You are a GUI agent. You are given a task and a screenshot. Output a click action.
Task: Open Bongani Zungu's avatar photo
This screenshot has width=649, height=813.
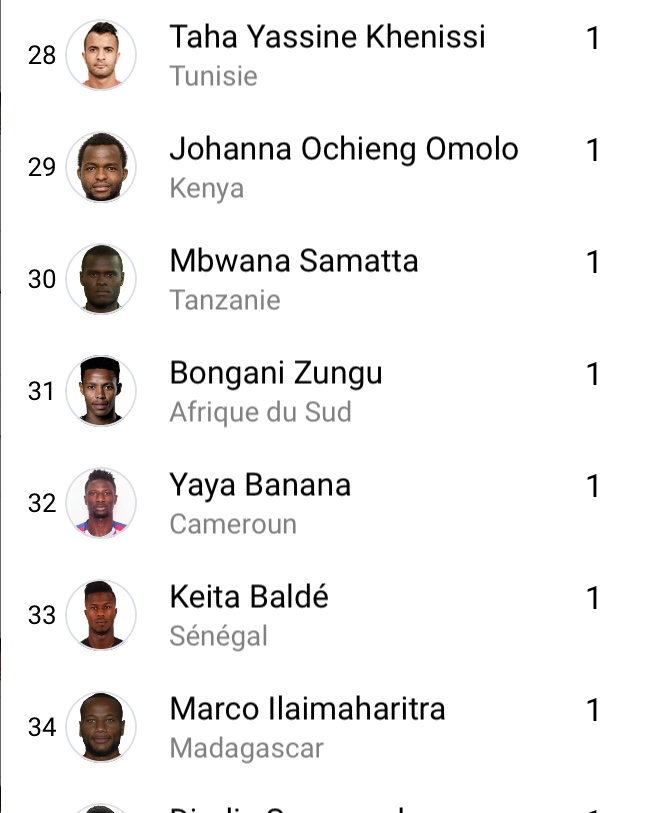coord(101,391)
